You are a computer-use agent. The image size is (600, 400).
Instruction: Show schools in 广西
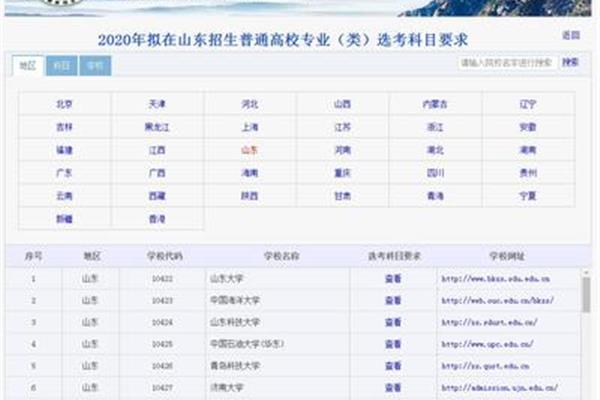[x=157, y=173]
